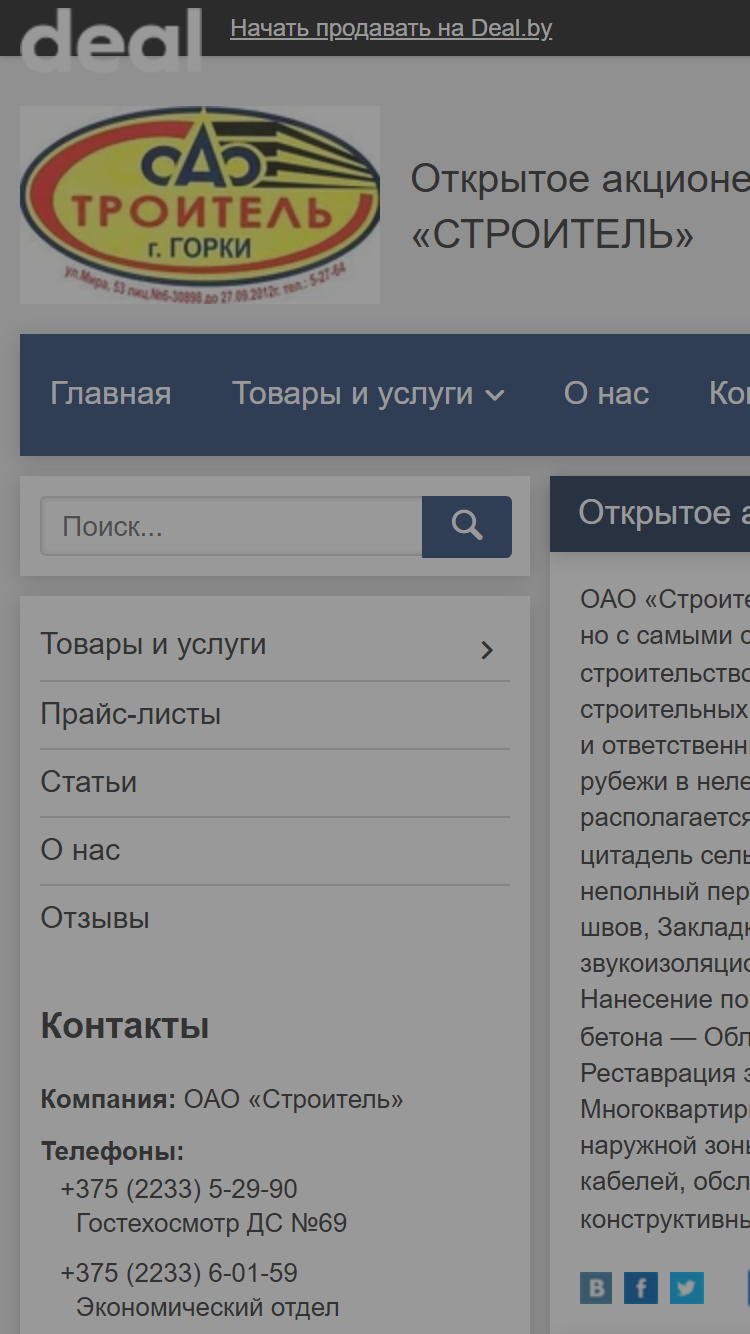Expand the sidebar Товары и услуги chevron

(x=487, y=650)
